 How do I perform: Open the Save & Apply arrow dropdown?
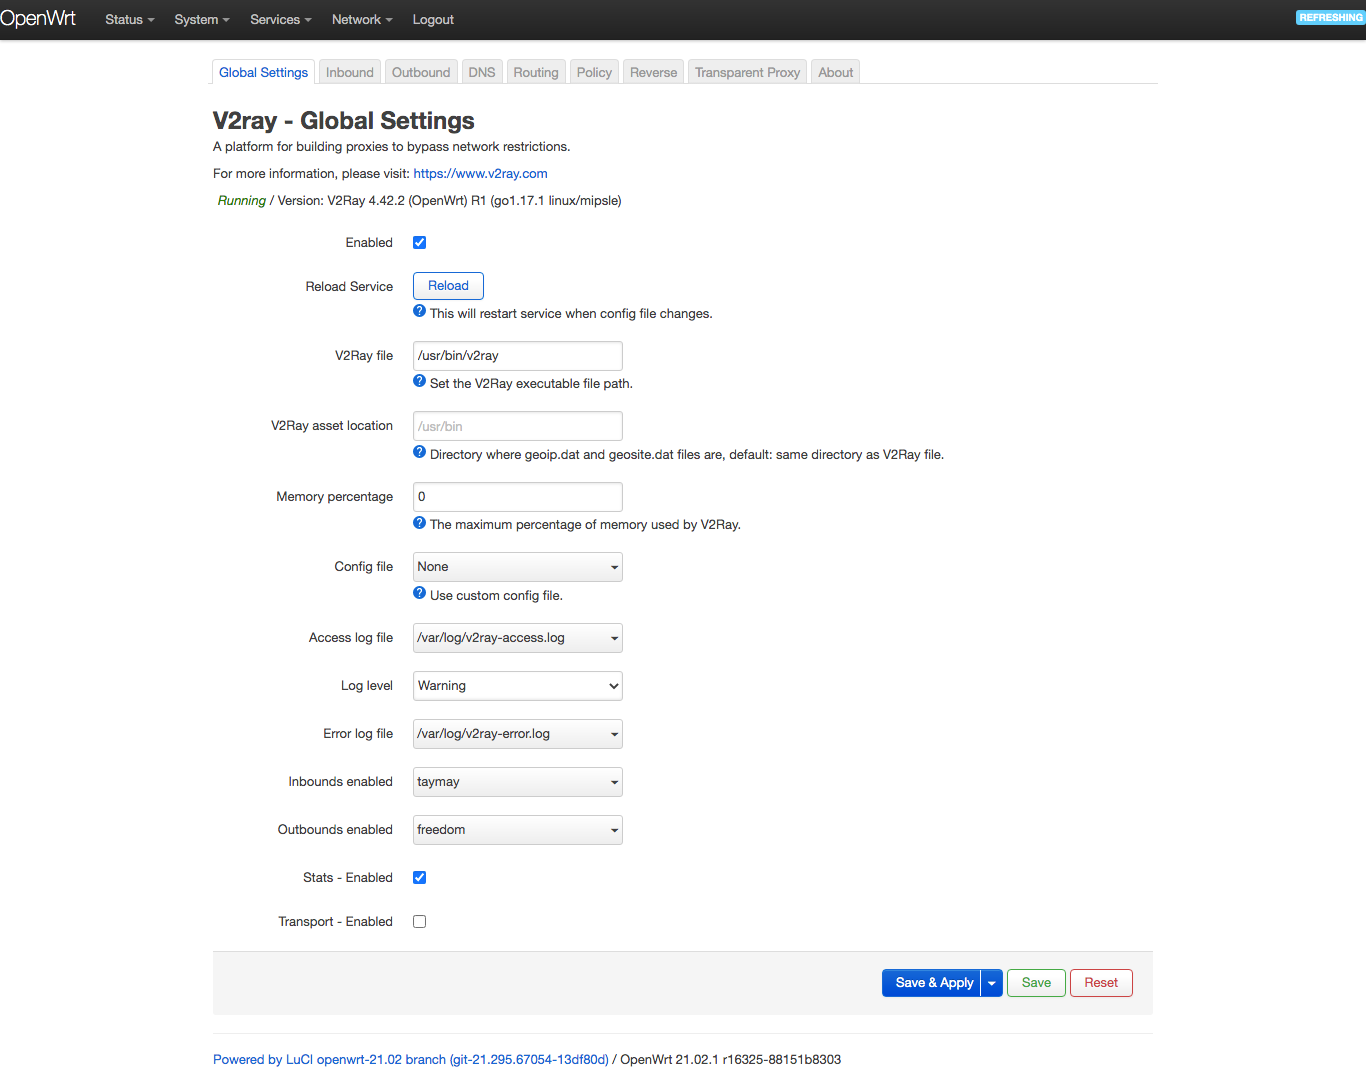(x=992, y=983)
